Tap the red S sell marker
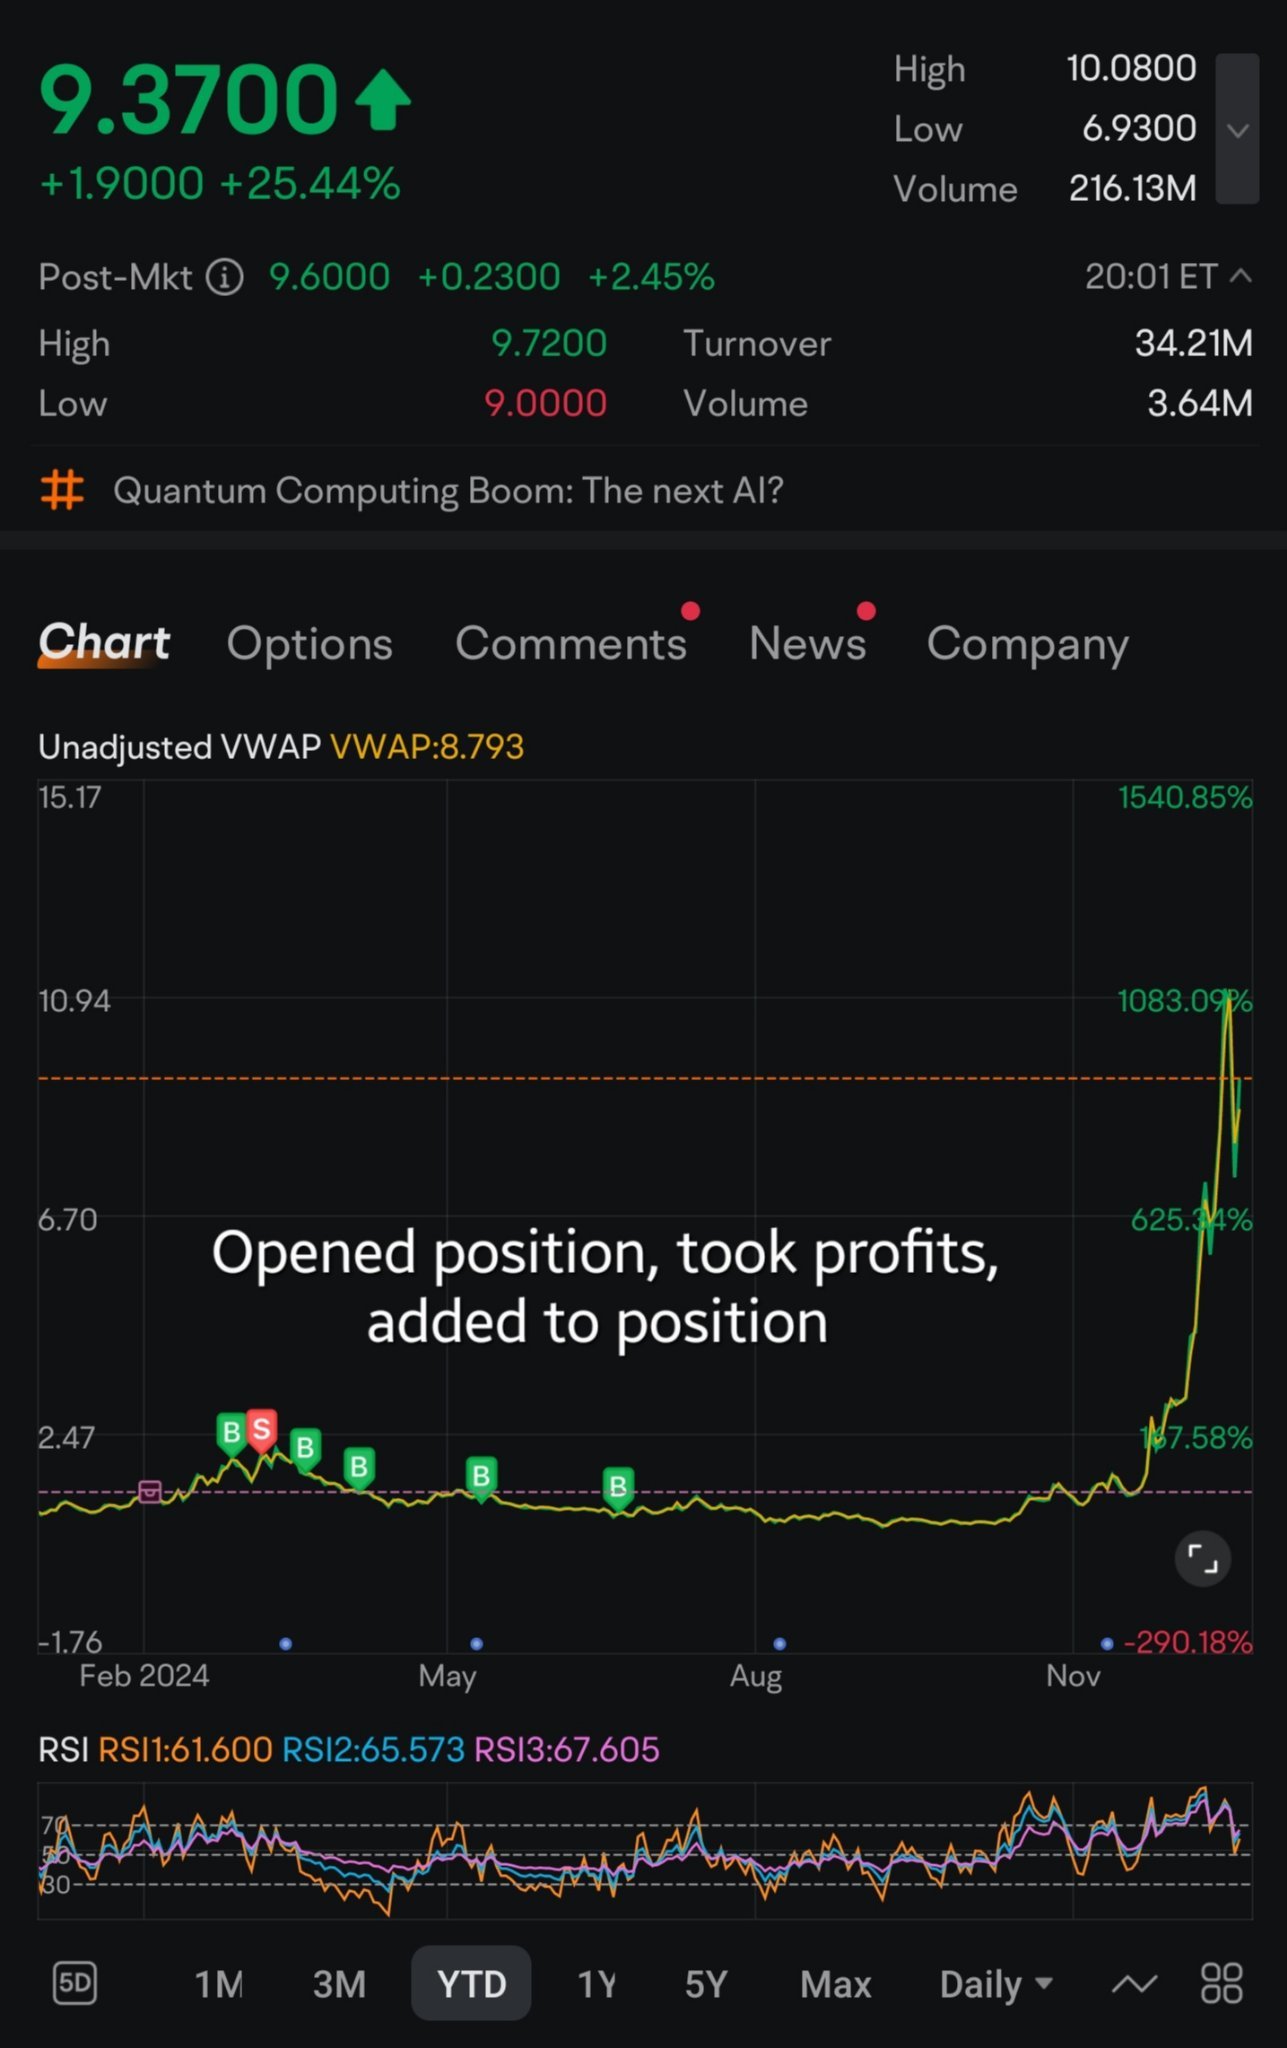This screenshot has height=2048, width=1287. tap(261, 1430)
